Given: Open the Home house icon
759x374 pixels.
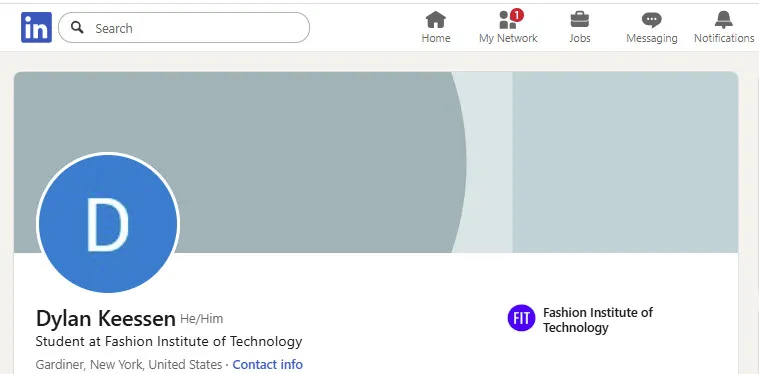Looking at the screenshot, I should click(x=436, y=20).
